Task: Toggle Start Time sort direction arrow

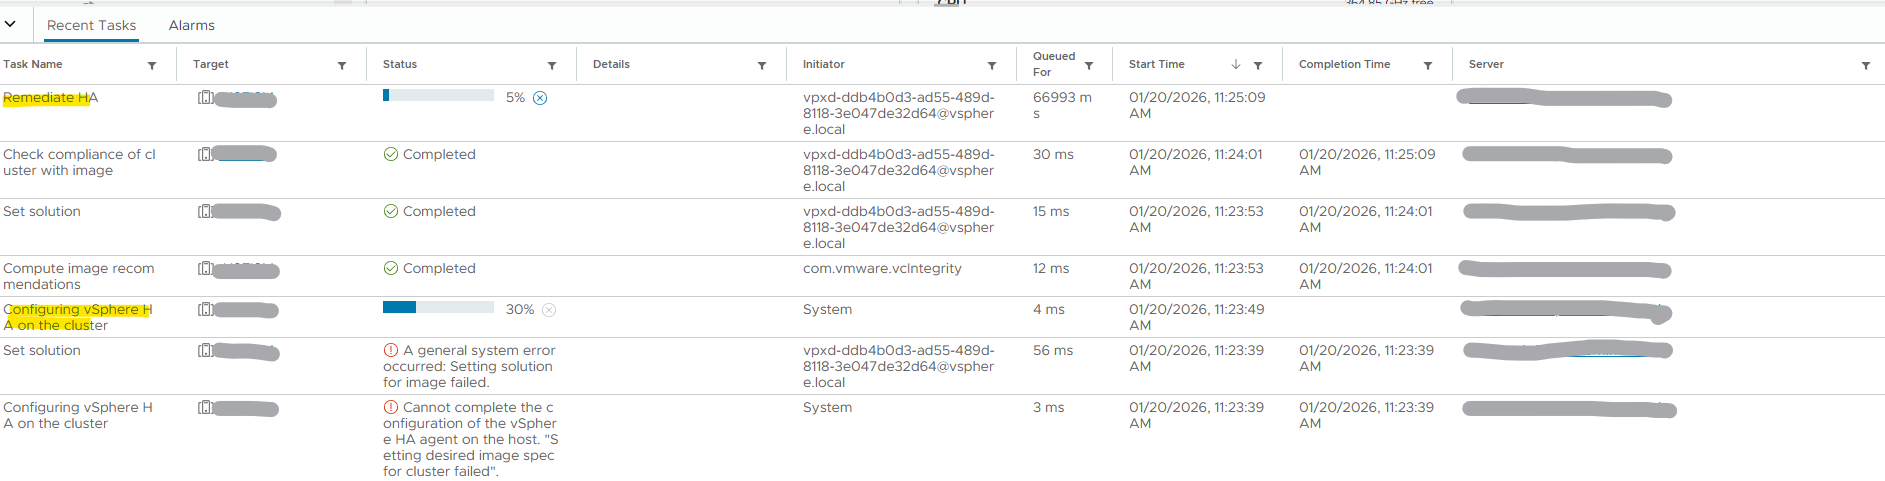Action: click(1236, 64)
